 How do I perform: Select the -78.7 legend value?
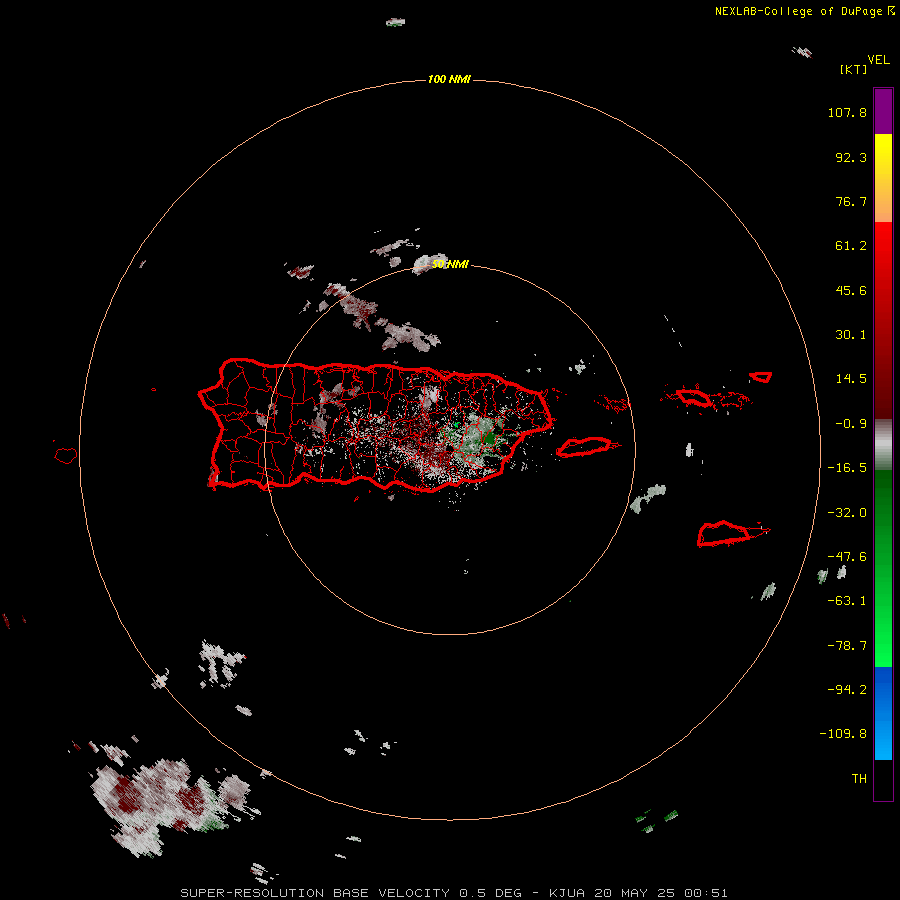pyautogui.click(x=847, y=646)
